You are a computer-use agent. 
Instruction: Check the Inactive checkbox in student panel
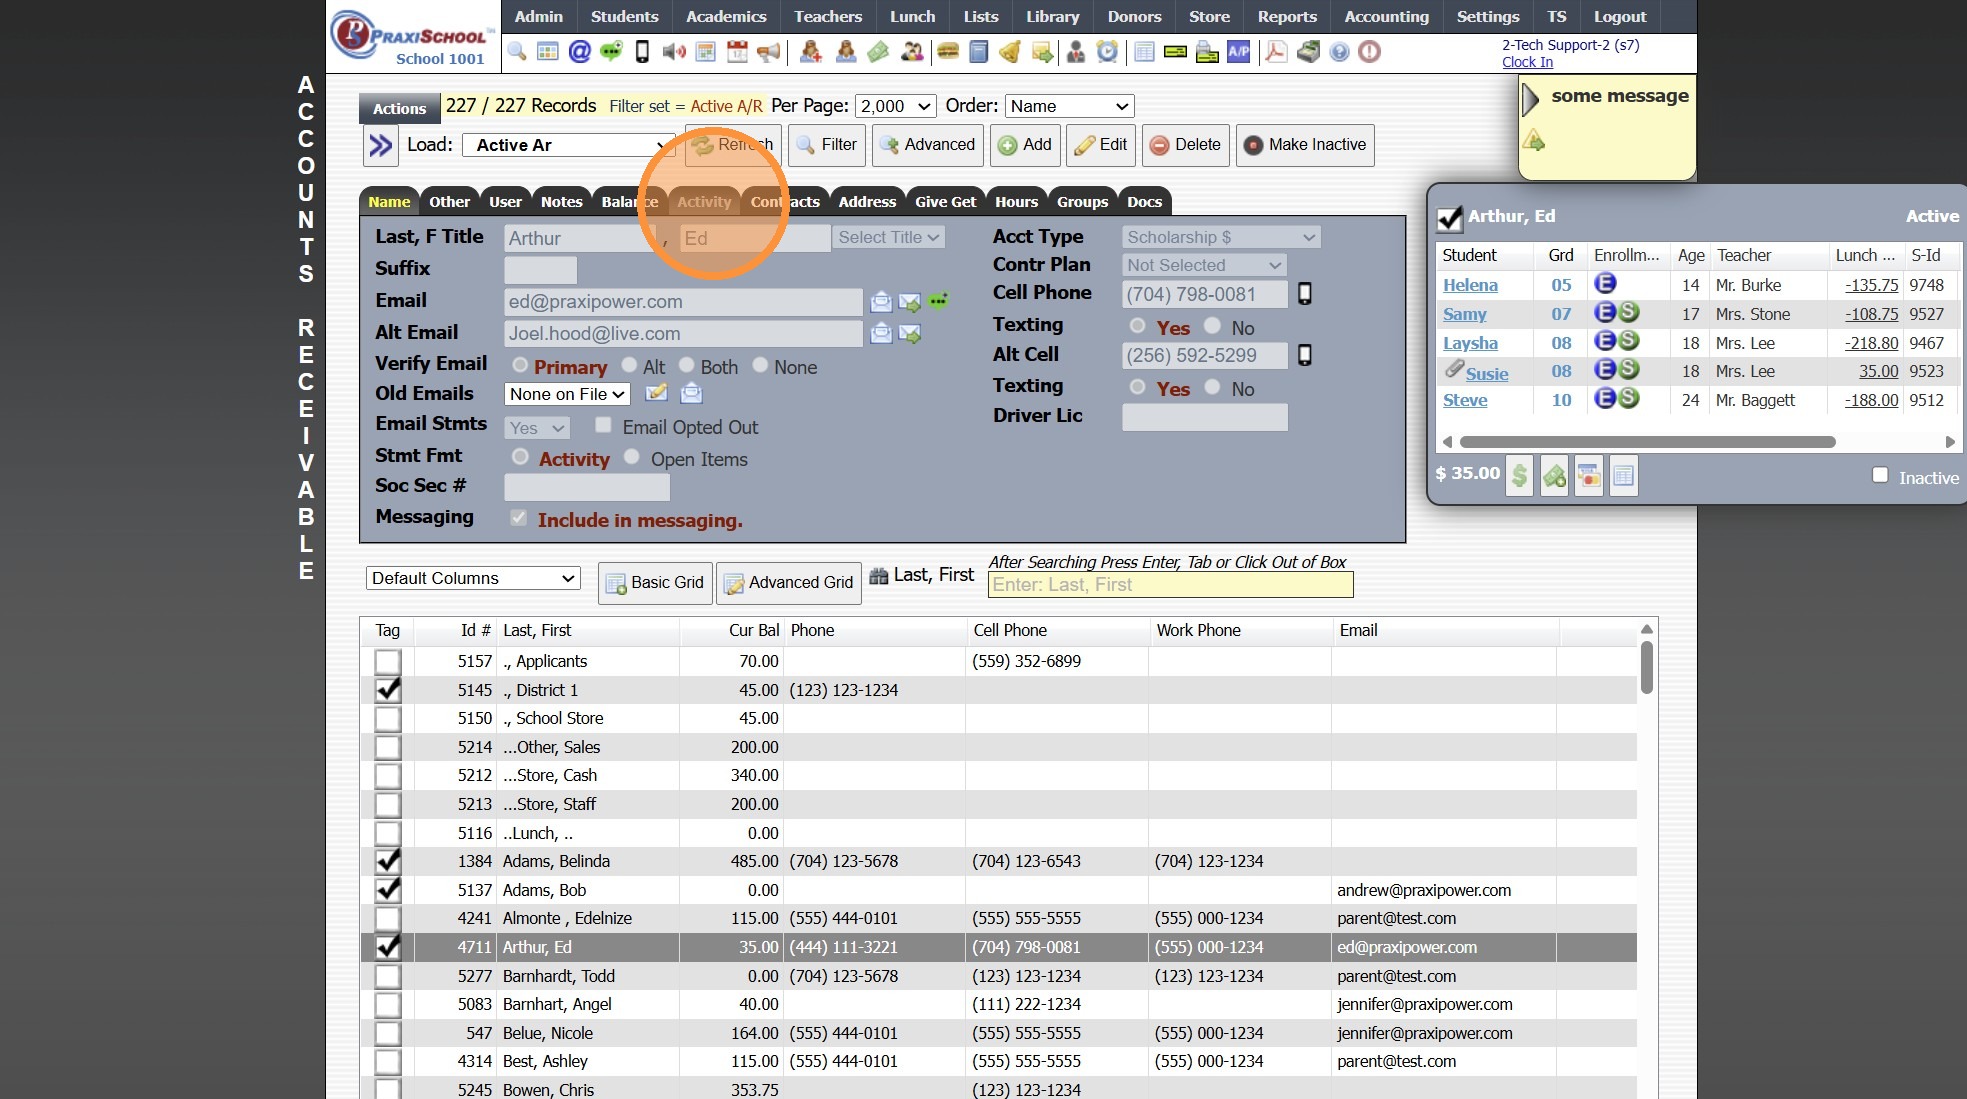point(1880,476)
